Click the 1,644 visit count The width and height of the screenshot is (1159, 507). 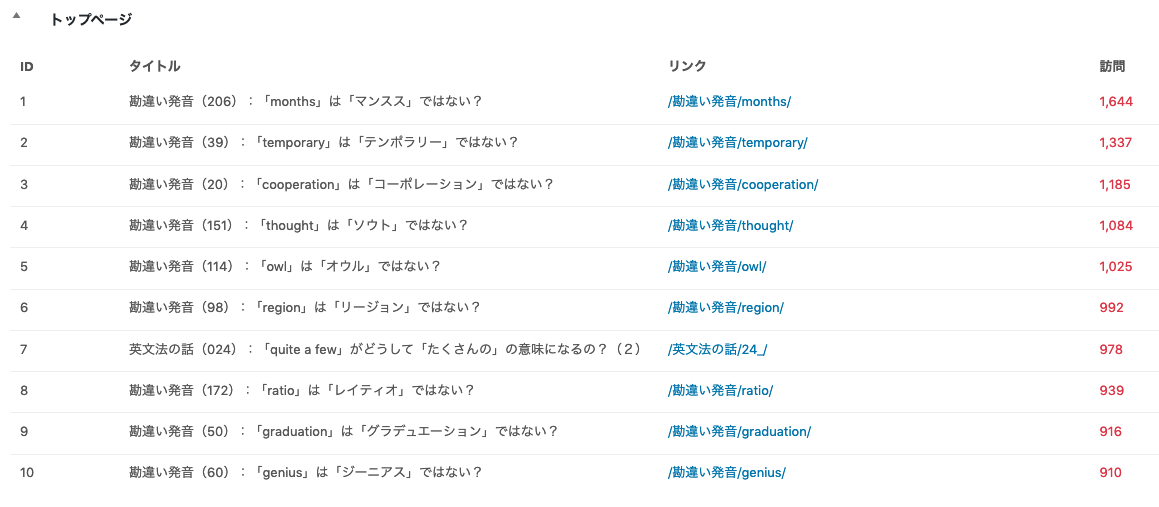(x=1116, y=101)
